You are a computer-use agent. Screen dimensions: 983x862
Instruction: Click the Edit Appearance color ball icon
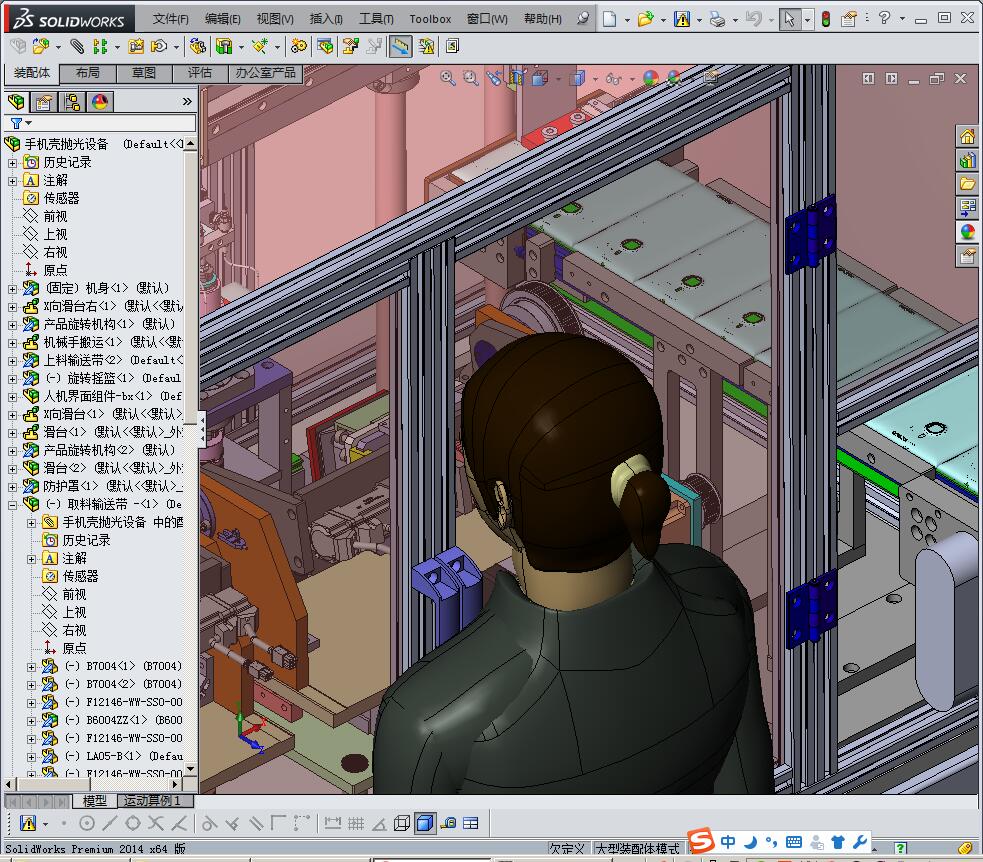coord(651,78)
